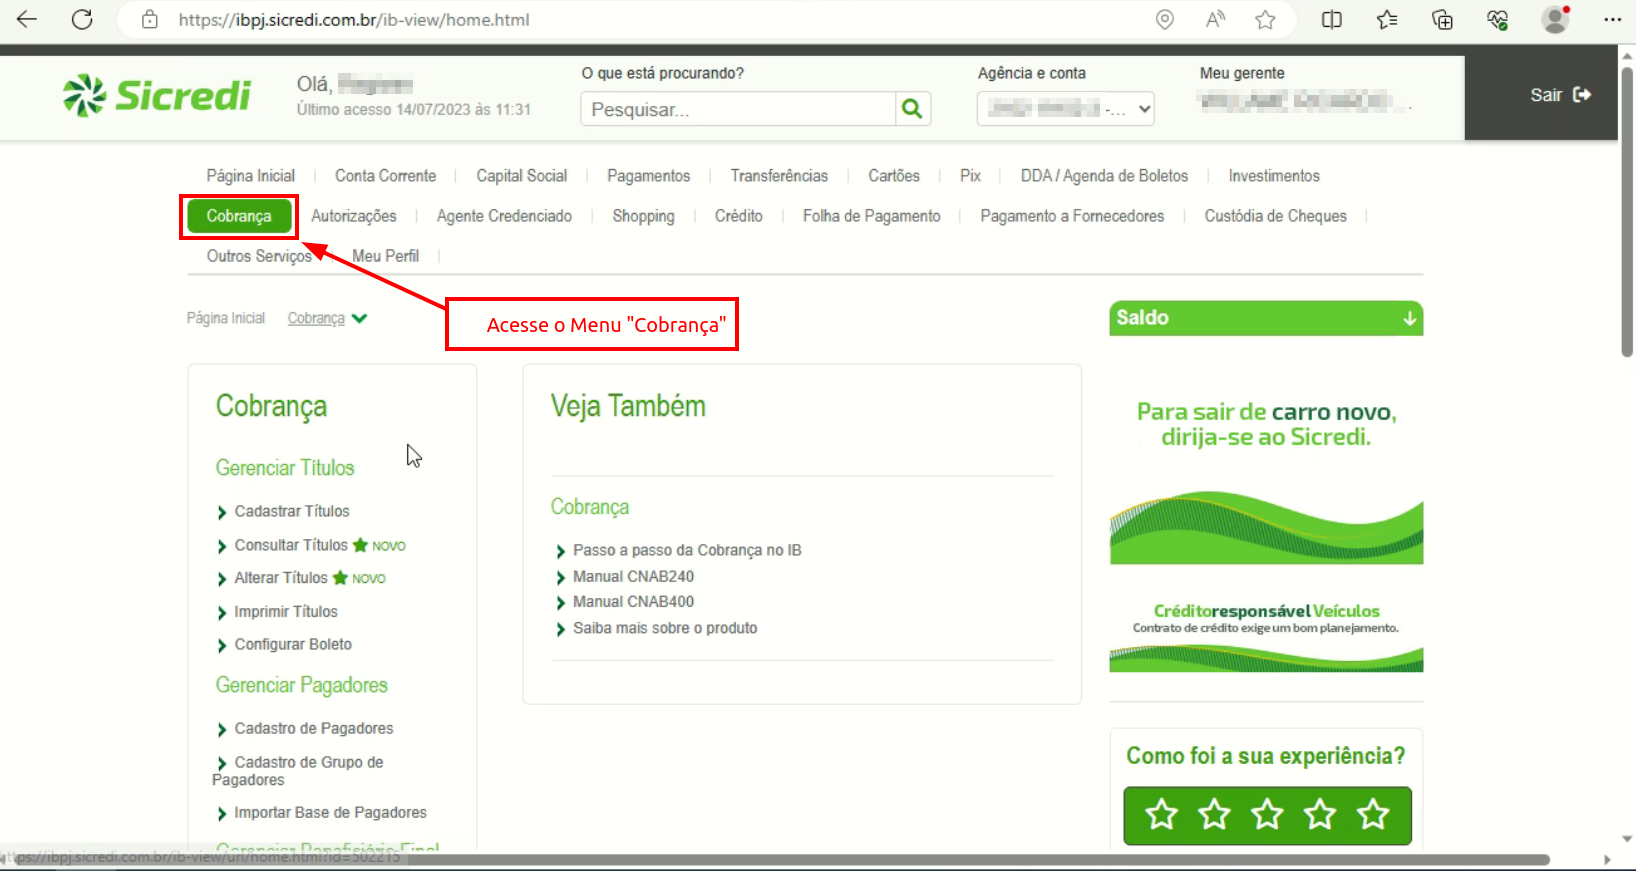Open the Agência e conta dropdown

coord(1065,108)
